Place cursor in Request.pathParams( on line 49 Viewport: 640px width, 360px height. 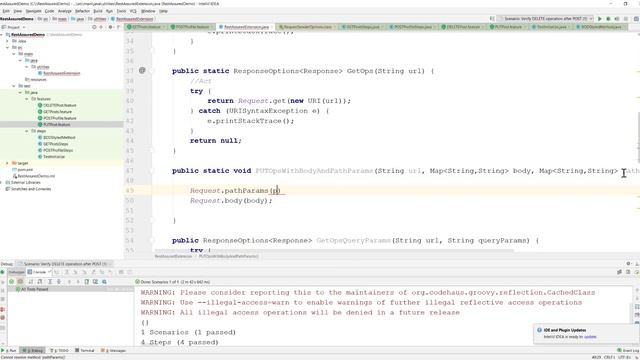(x=235, y=191)
